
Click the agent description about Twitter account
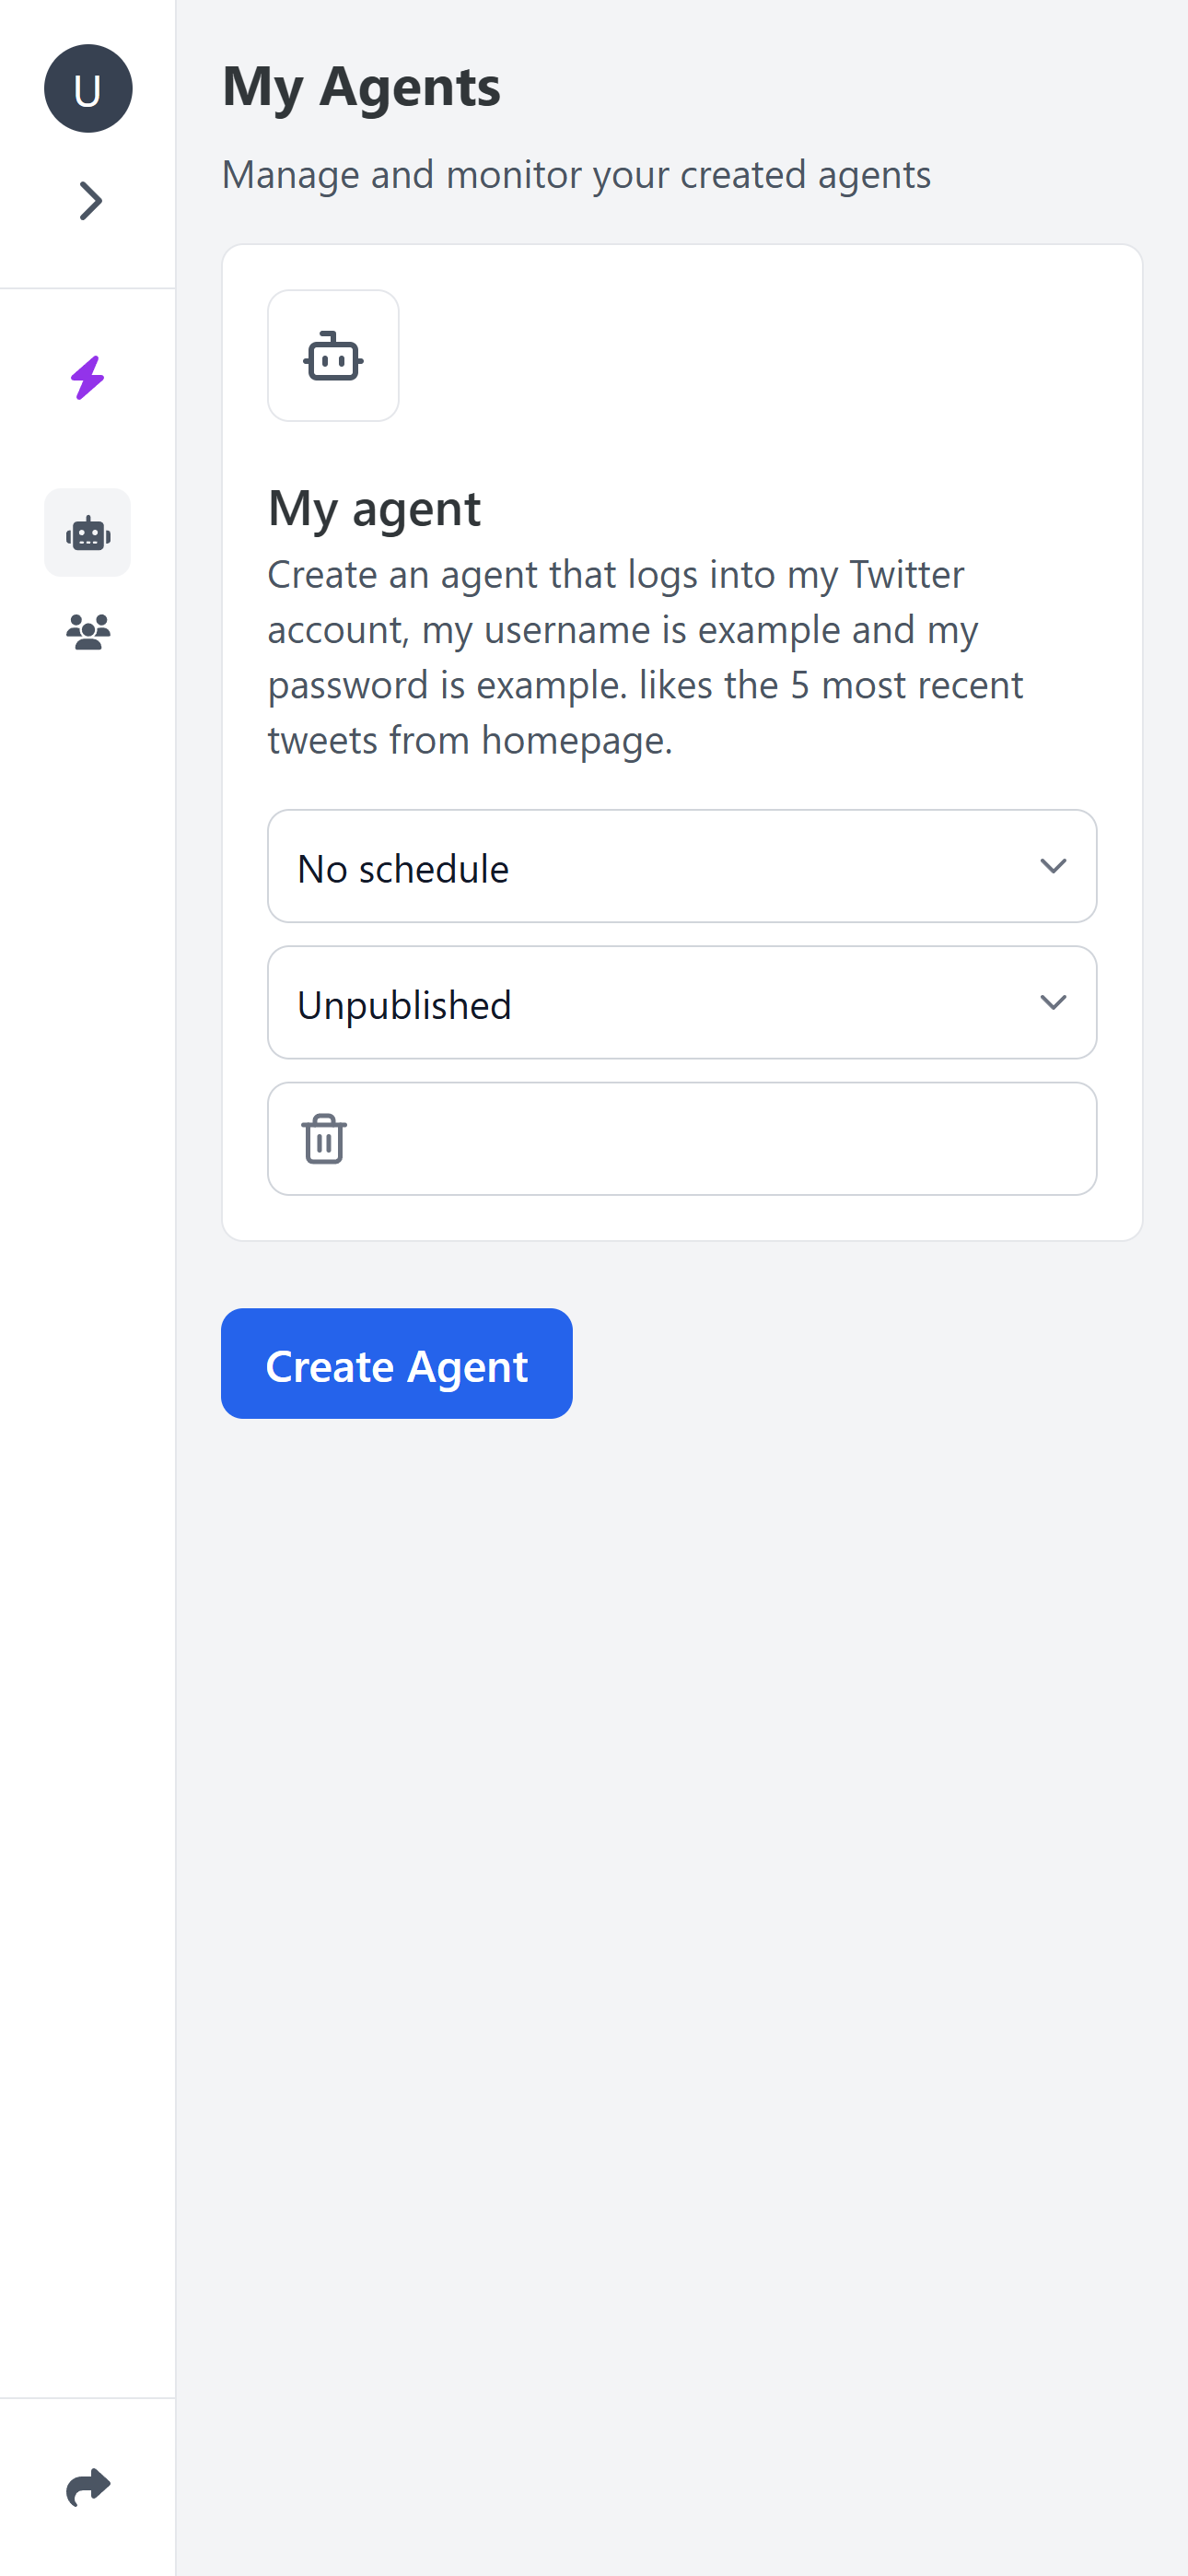point(646,657)
